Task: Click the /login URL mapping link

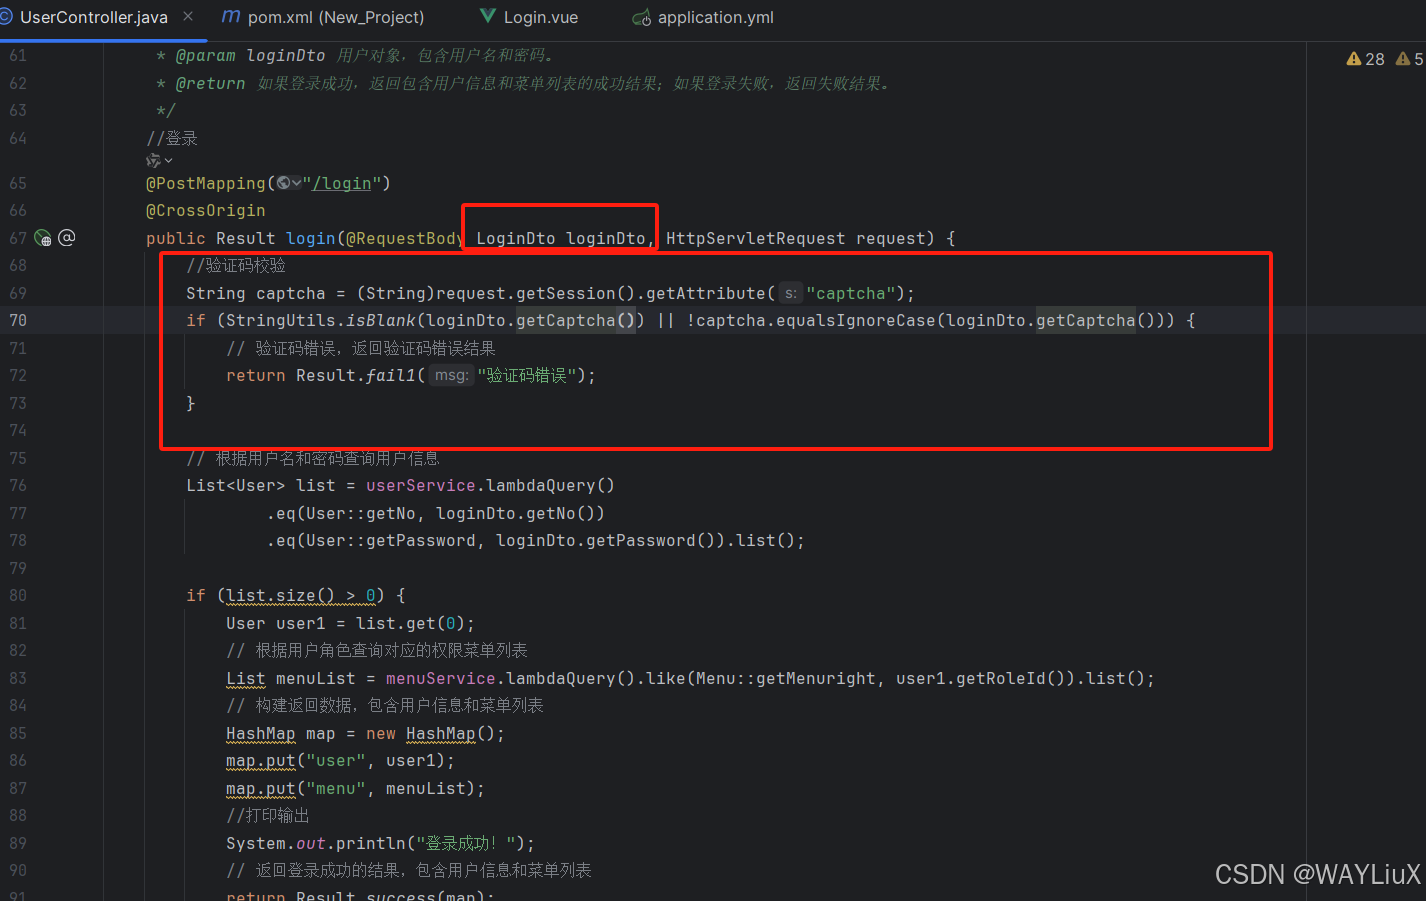Action: 343,183
